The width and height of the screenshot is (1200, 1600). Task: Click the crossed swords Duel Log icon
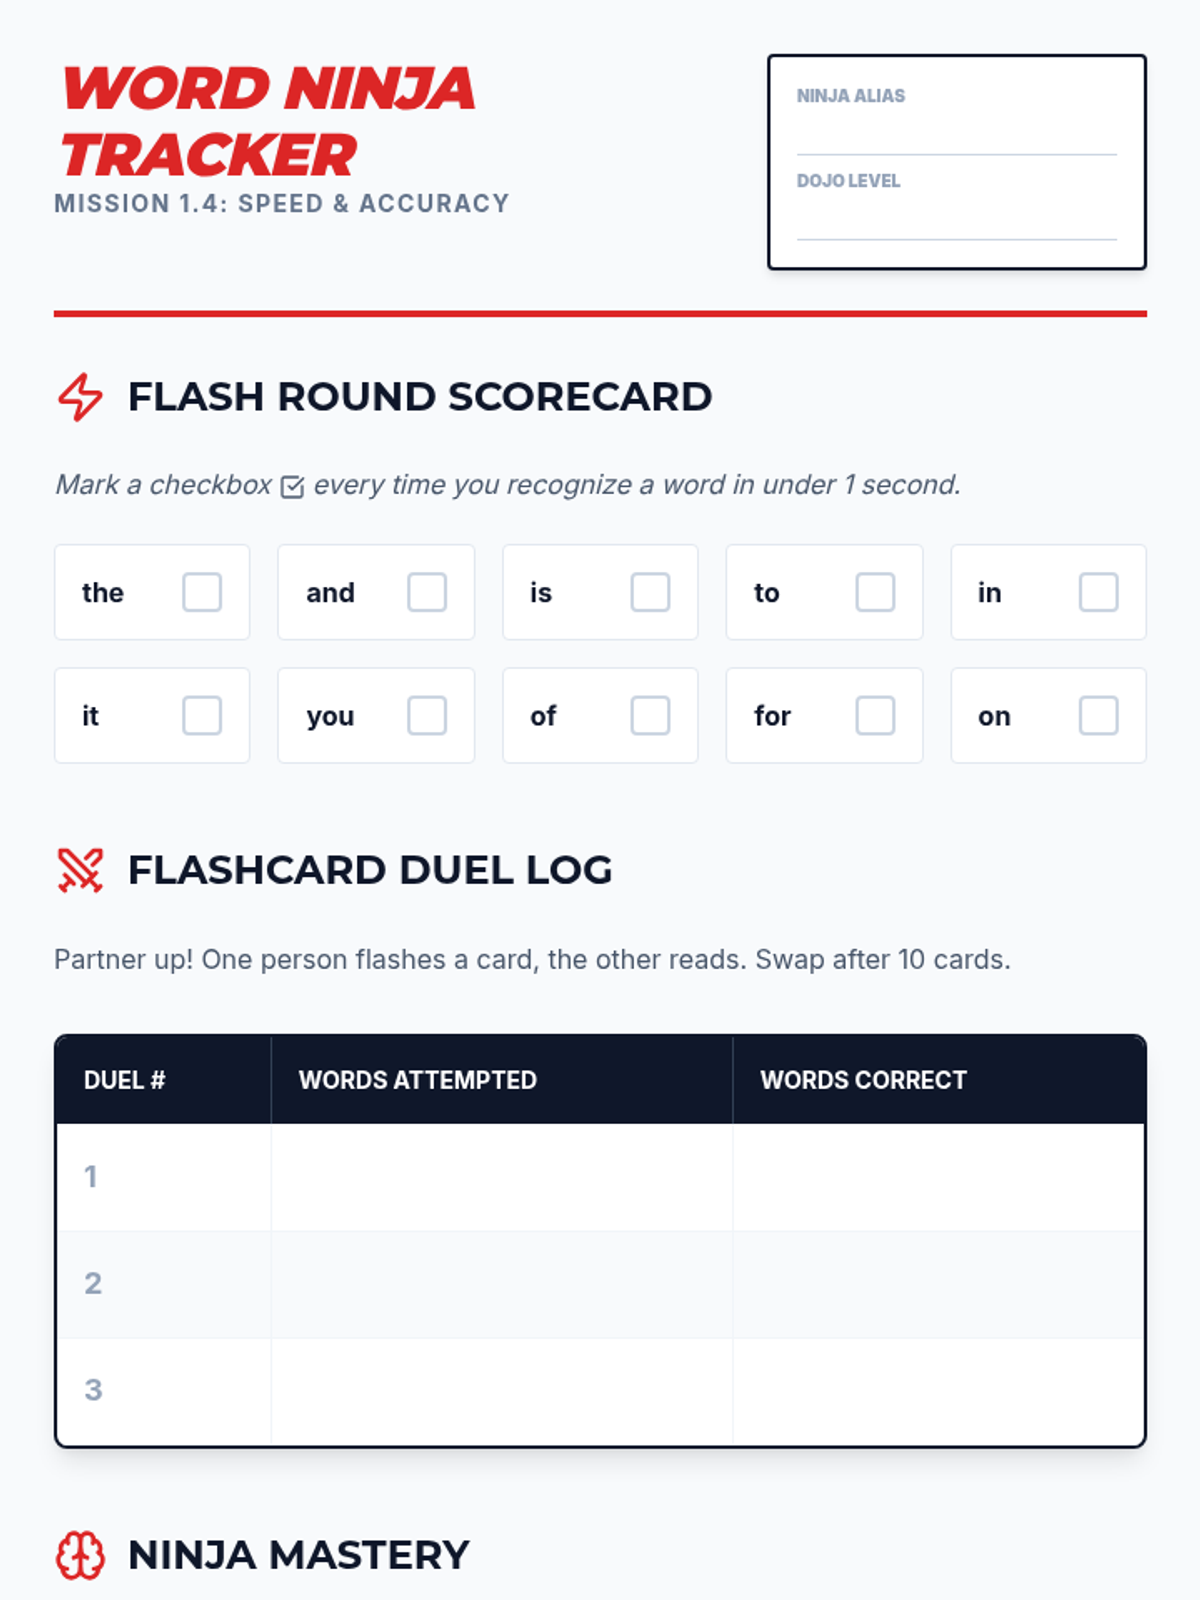[x=80, y=870]
